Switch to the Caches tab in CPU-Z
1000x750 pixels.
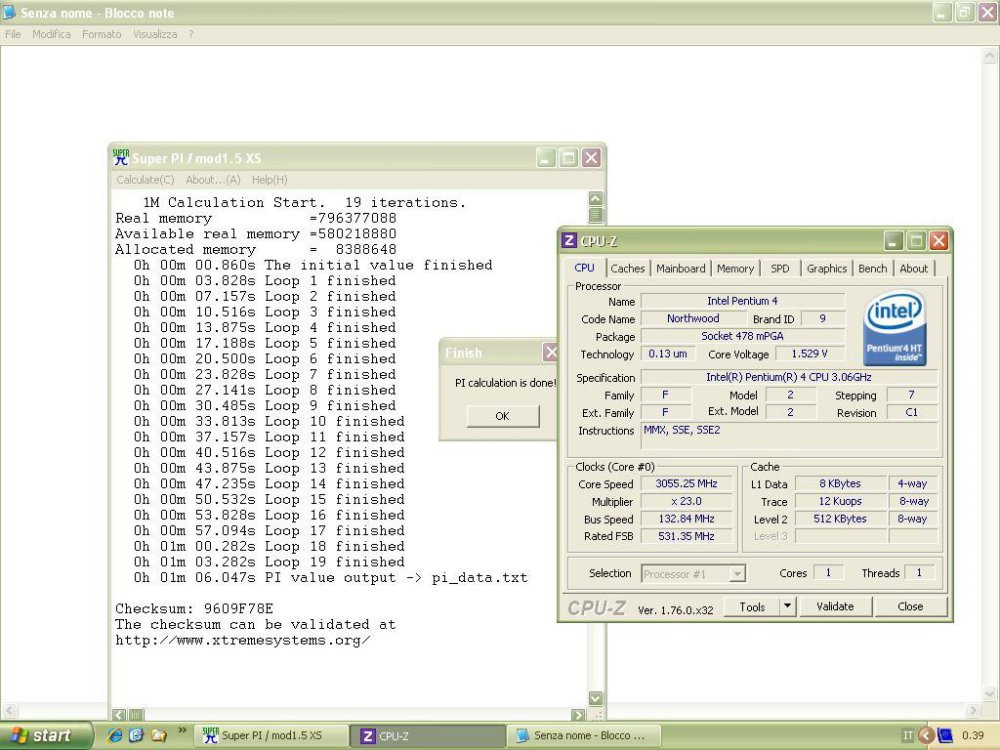(x=627, y=268)
